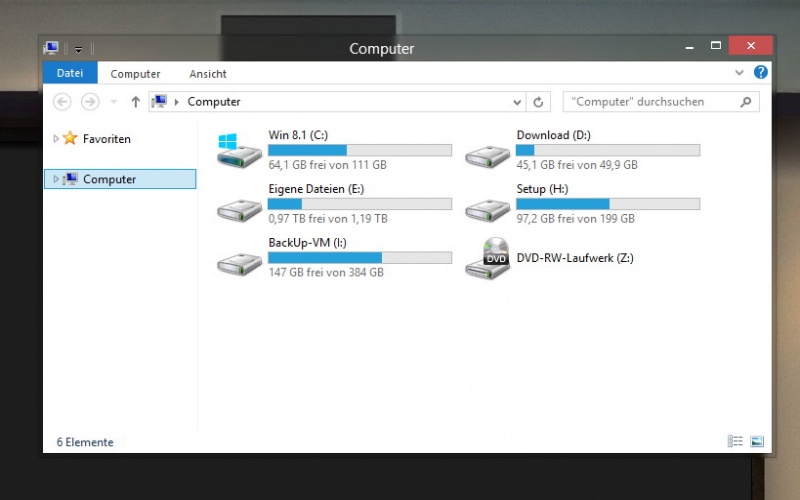Switch to large icons view in status bar
Image resolution: width=800 pixels, height=500 pixels.
click(x=757, y=441)
